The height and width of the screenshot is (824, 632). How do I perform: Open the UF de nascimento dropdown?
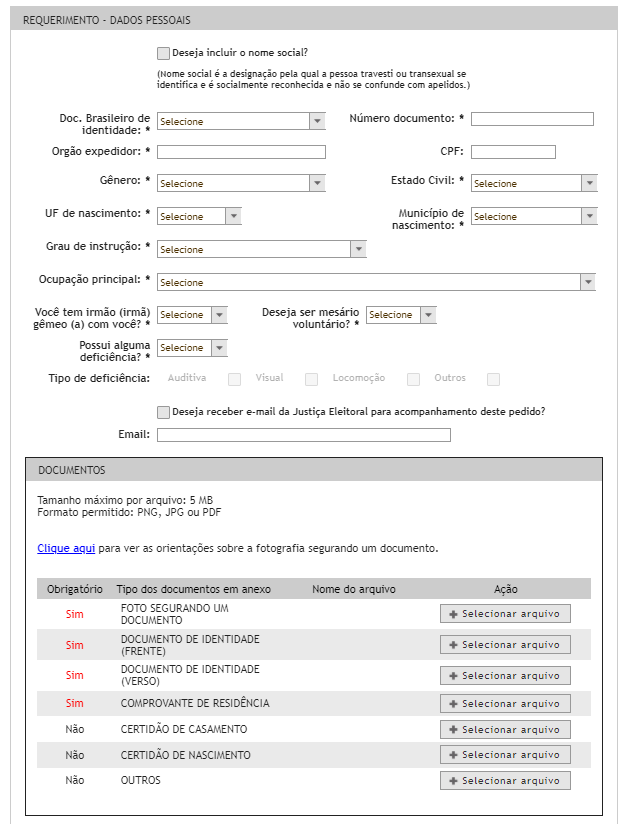(x=199, y=217)
